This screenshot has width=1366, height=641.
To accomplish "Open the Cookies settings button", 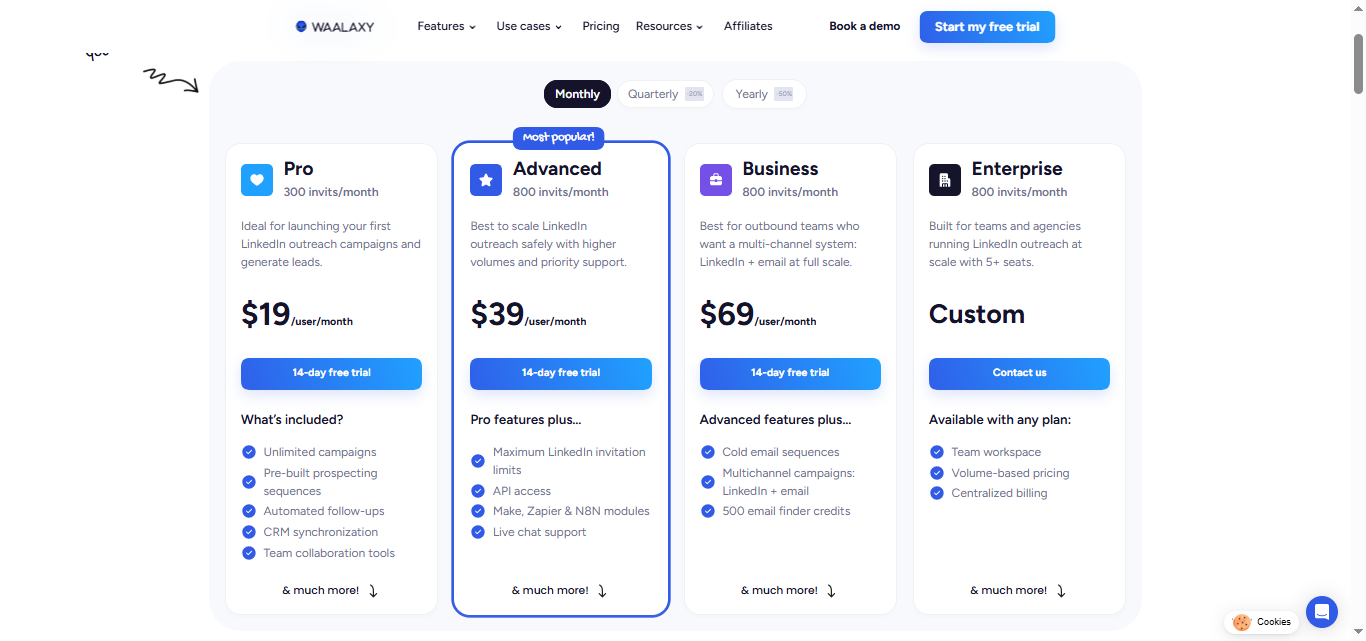I will point(1262,622).
